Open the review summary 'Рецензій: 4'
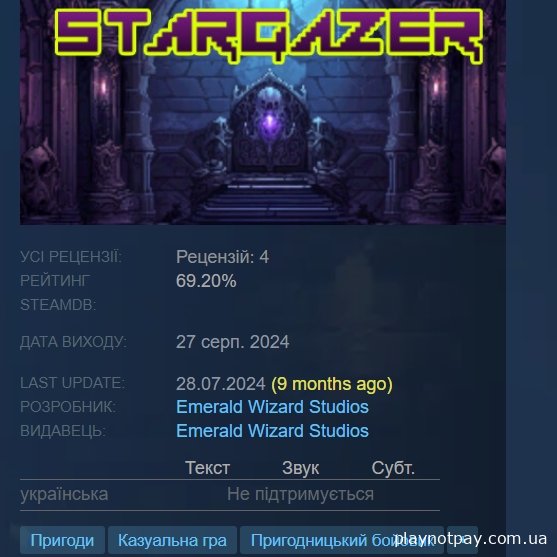The height and width of the screenshot is (557, 557). (222, 256)
